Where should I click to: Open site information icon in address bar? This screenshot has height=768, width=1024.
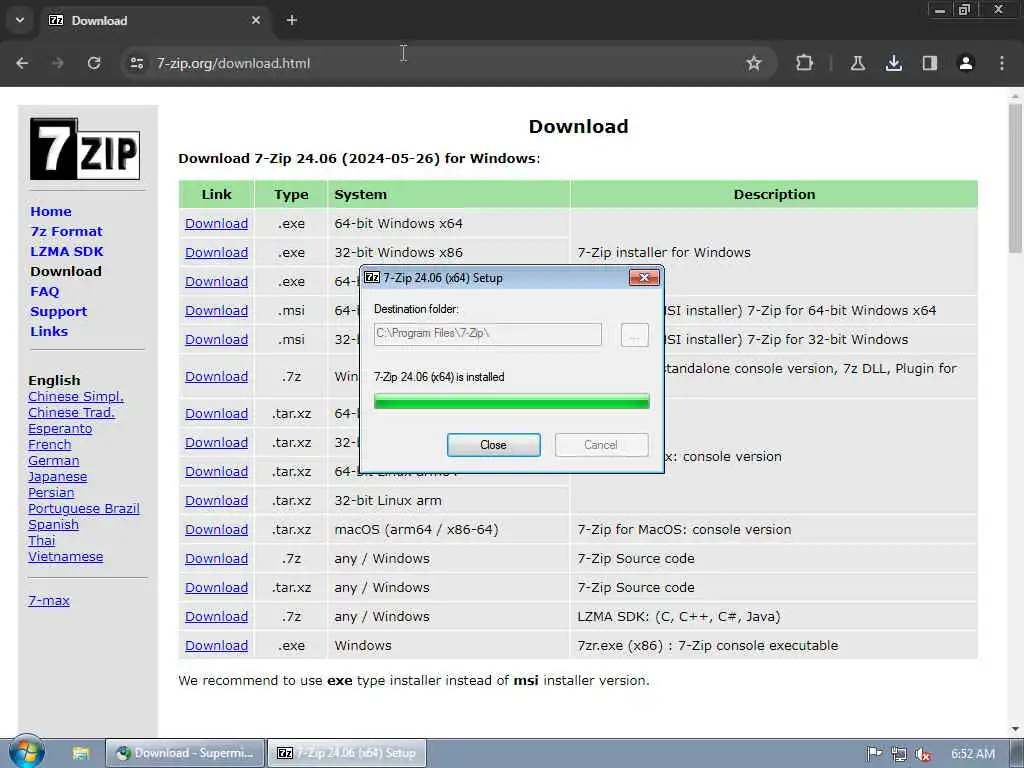136,63
